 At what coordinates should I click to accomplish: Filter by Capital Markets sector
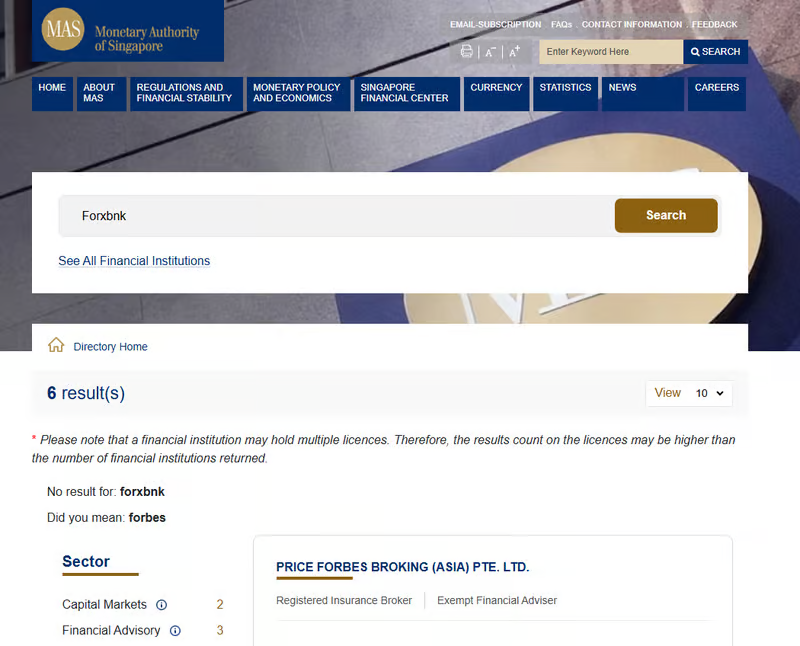click(104, 605)
